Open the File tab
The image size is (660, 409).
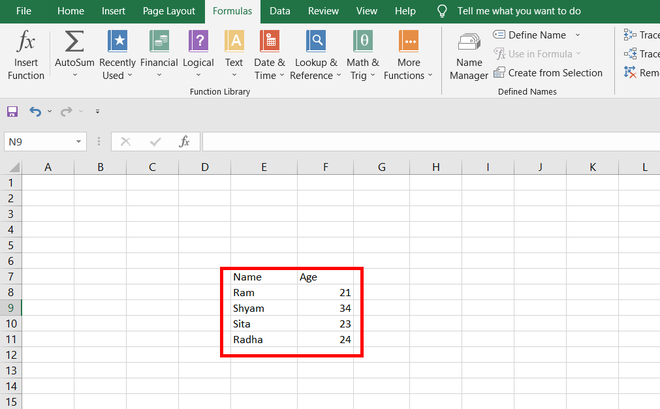tap(24, 11)
